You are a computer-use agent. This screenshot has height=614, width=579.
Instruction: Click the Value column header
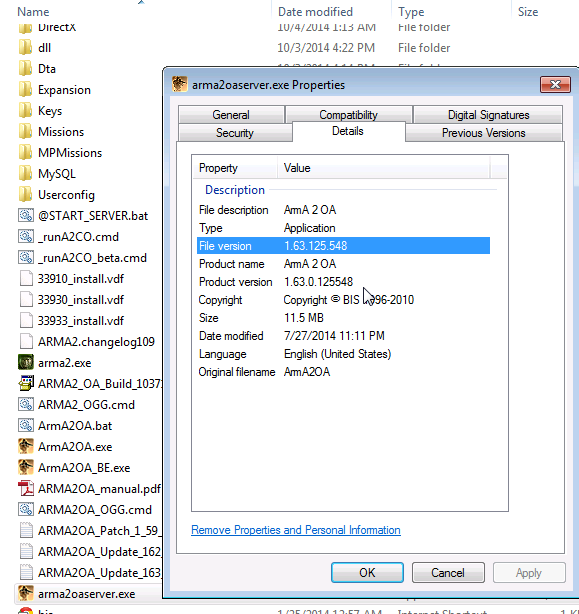coord(384,168)
